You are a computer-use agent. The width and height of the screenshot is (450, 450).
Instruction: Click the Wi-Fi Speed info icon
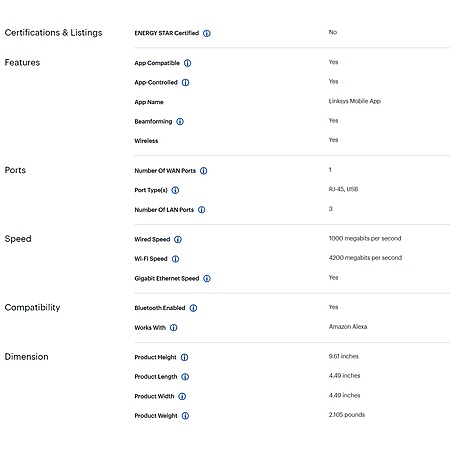(175, 259)
